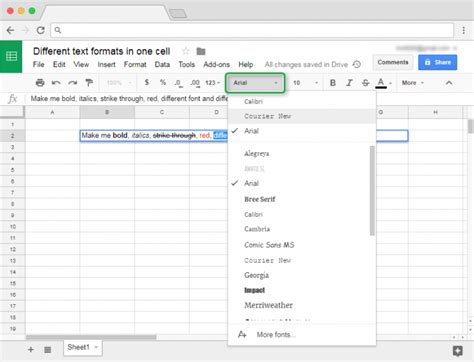This screenshot has height=362, width=474.
Task: Choose Merriweather font
Action: point(299,305)
